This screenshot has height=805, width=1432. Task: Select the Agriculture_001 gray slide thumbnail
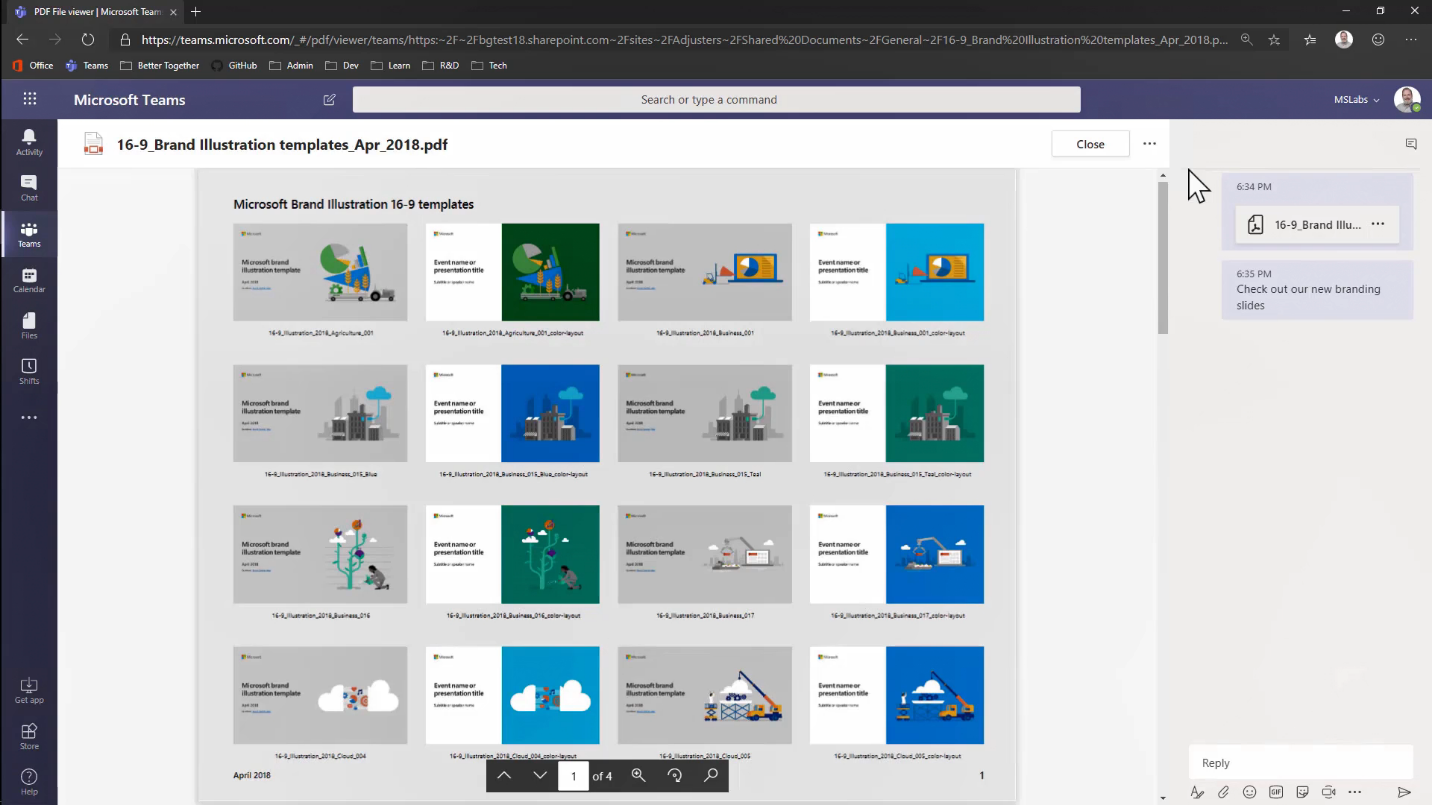point(320,272)
